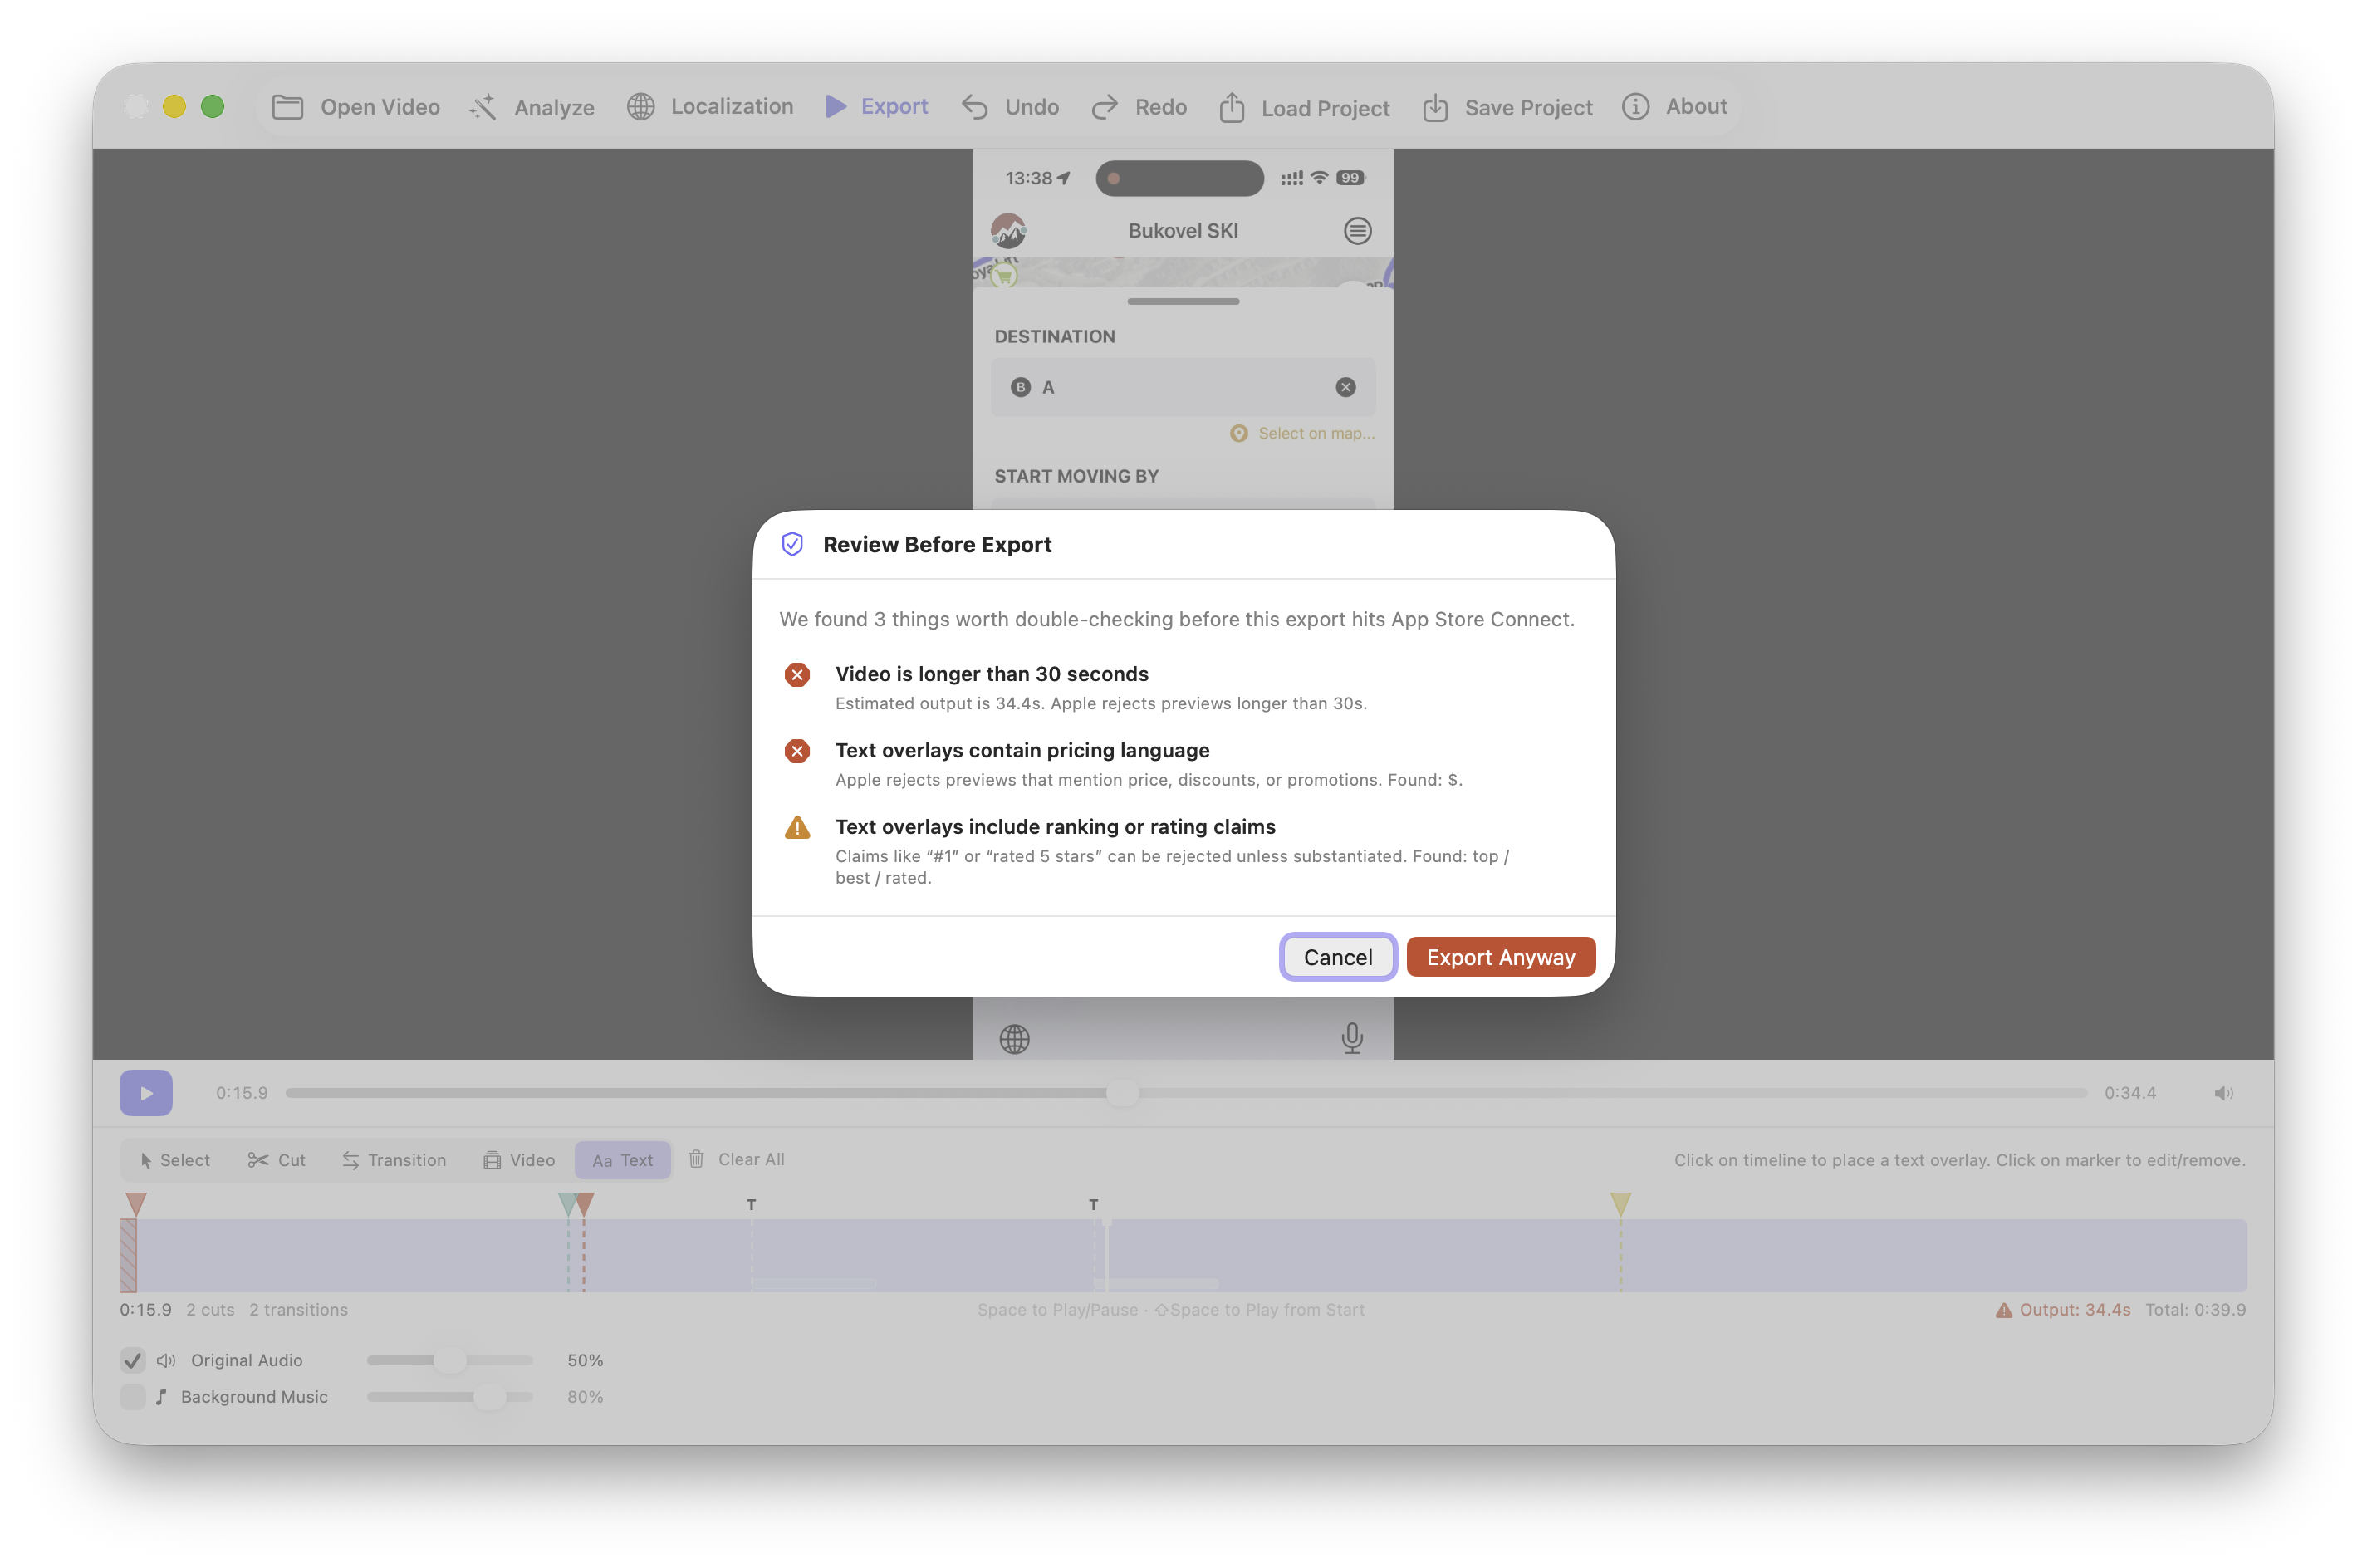Undo the last action
This screenshot has width=2367, height=1568.
(1010, 107)
